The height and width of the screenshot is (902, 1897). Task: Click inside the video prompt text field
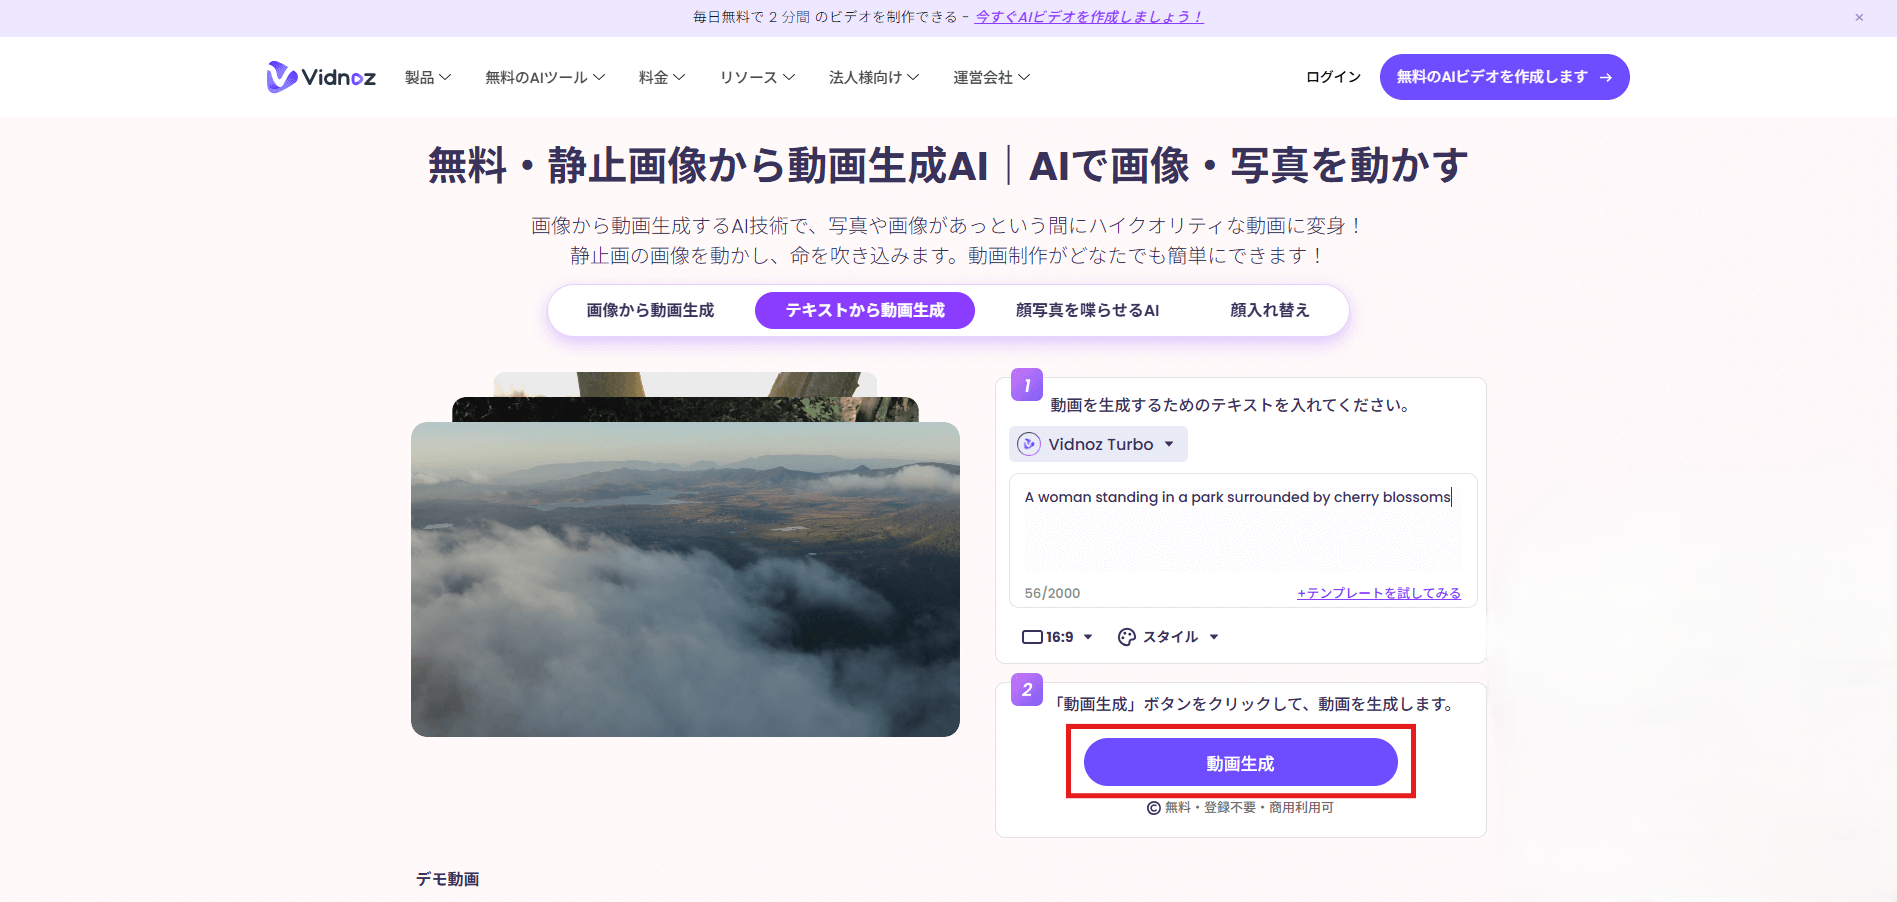[1240, 530]
